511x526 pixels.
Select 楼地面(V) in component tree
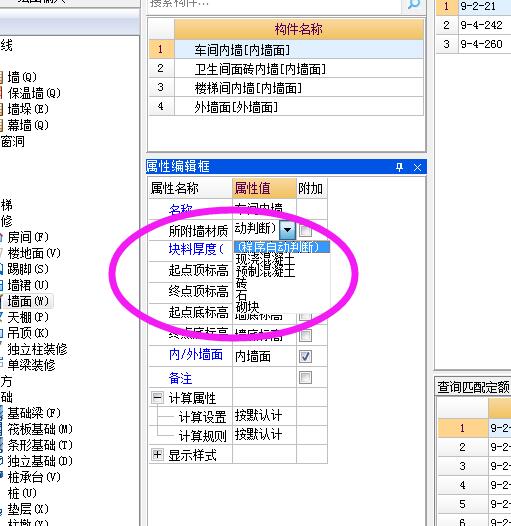(x=34, y=253)
